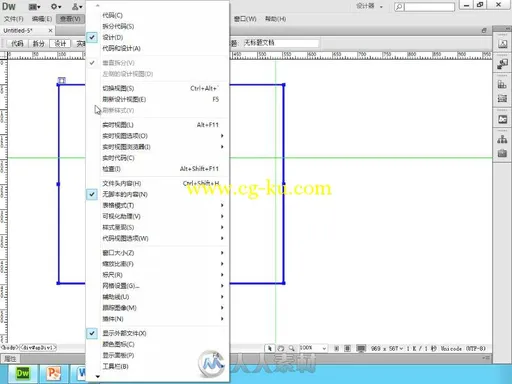Viewport: 512px width, 384px height.
Task: Open the 帮助(H) menu
Action: coord(275,19)
